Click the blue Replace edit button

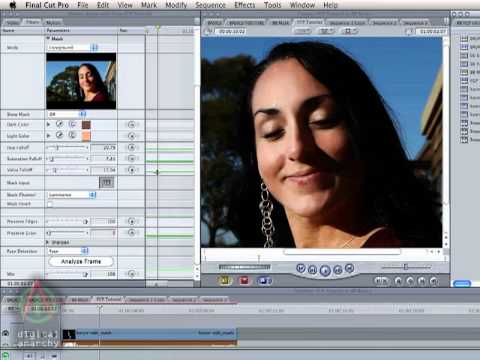[264, 281]
